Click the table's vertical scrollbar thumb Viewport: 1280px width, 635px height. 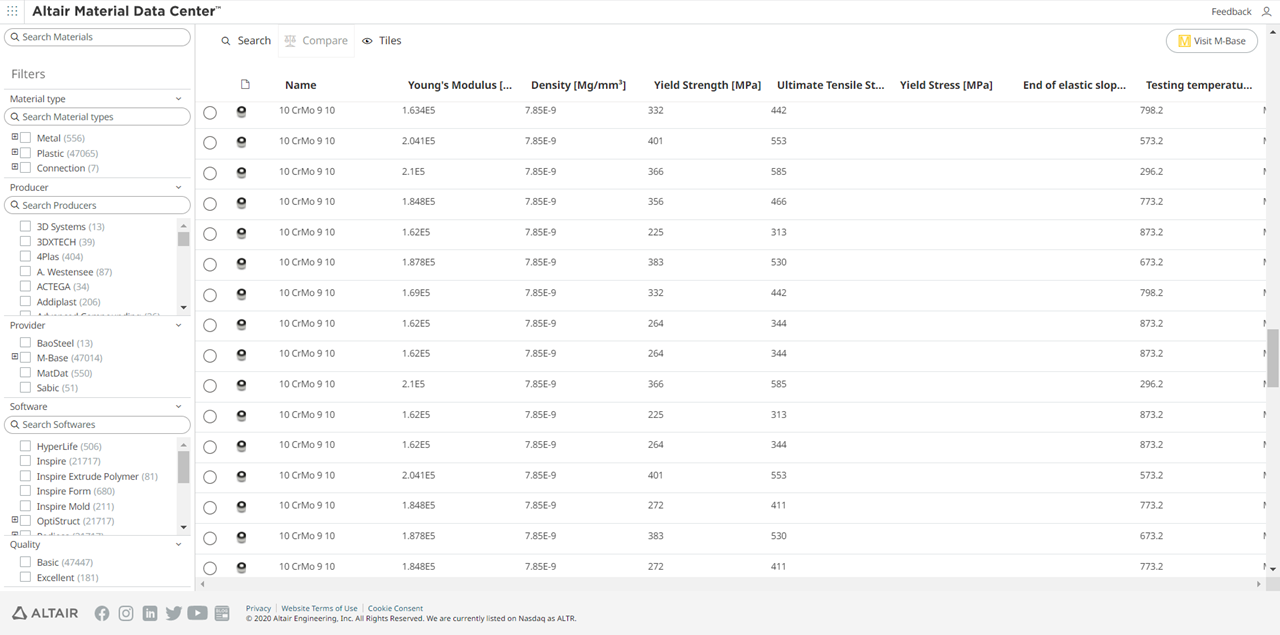(1273, 357)
